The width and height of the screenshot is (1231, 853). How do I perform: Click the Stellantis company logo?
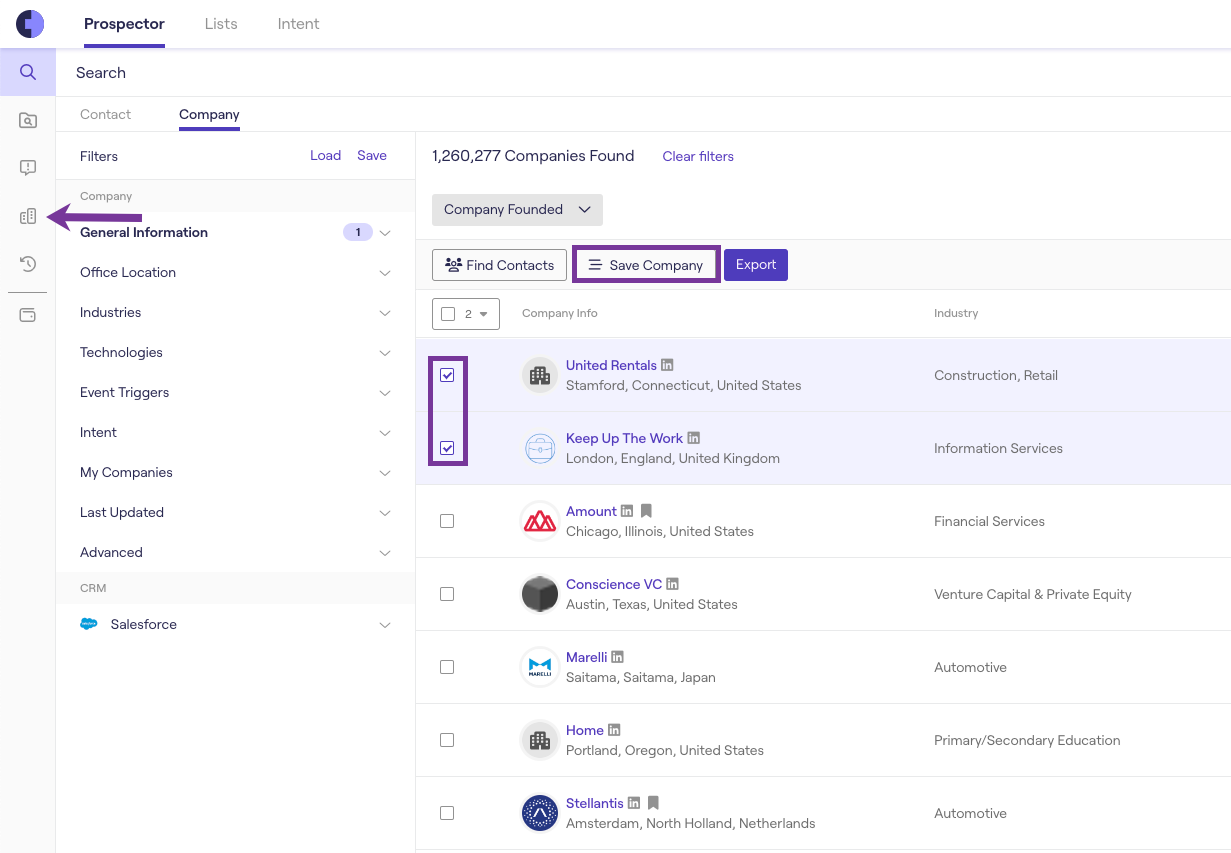tap(540, 813)
